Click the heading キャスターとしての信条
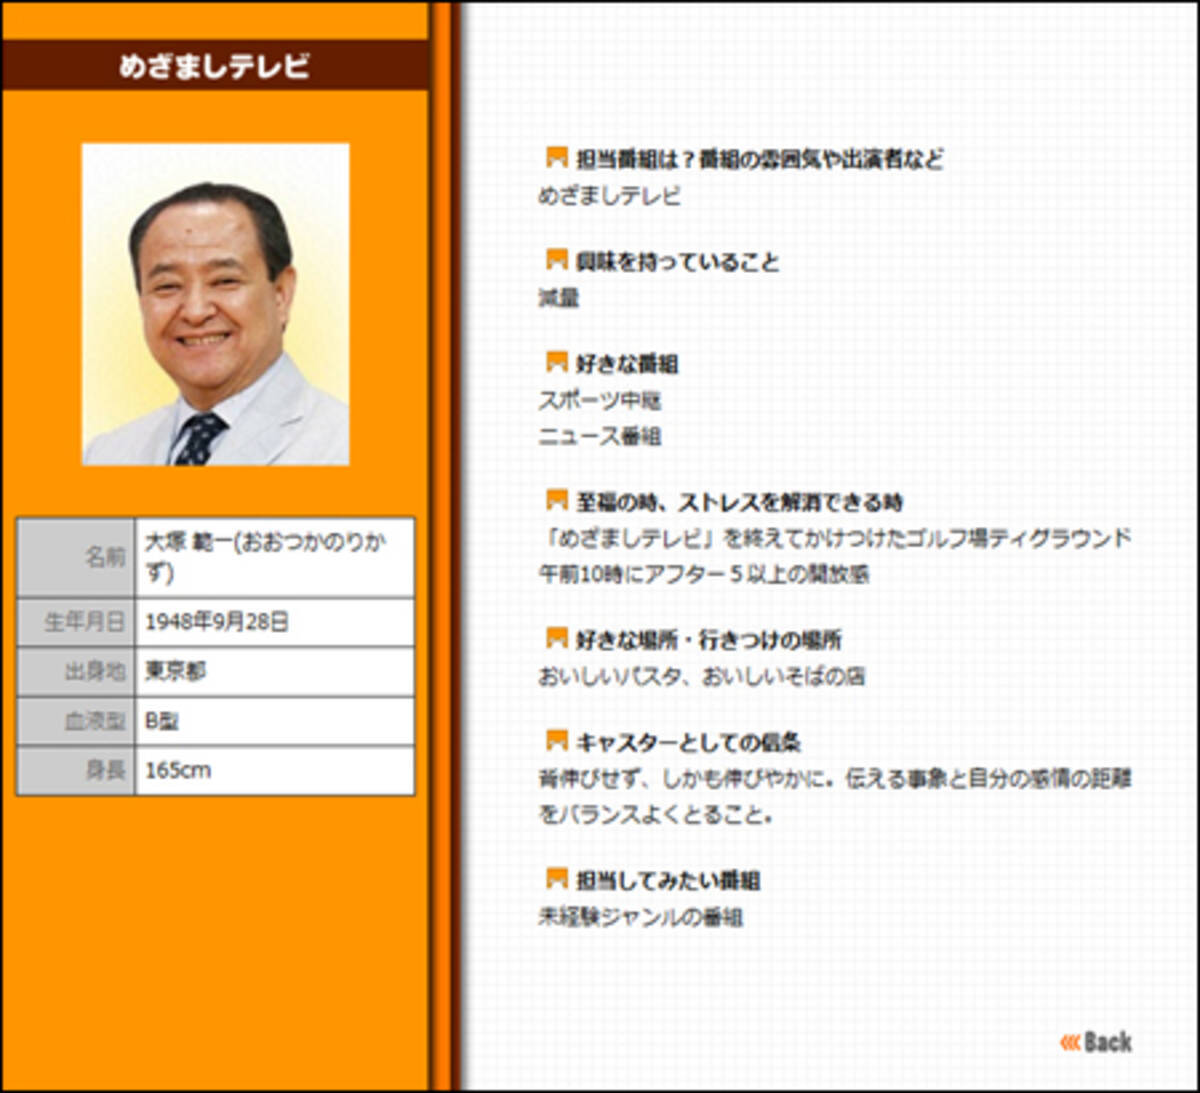Screen dimensions: 1200x1093 (689, 743)
